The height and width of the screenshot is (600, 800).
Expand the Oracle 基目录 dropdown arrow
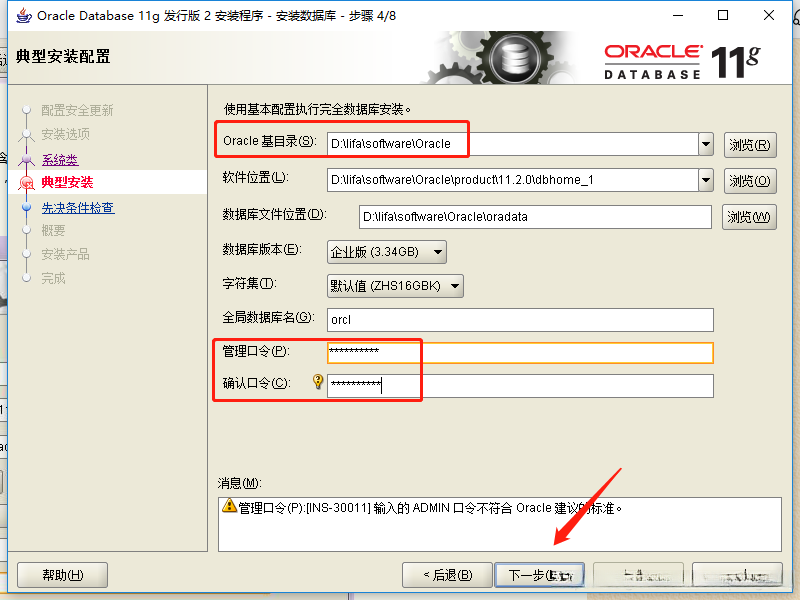coord(706,144)
